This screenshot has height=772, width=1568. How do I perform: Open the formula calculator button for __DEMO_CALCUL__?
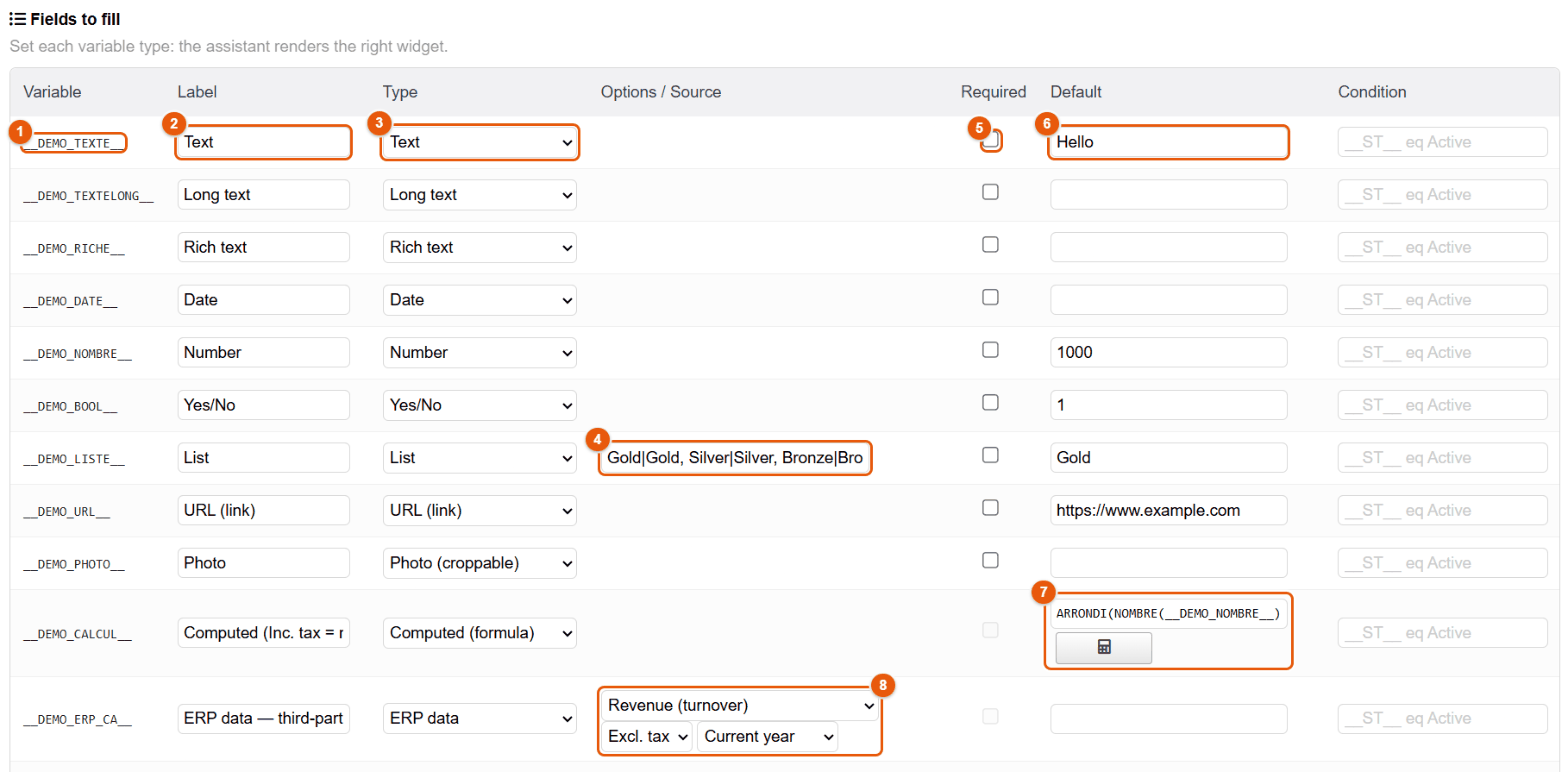point(1104,648)
